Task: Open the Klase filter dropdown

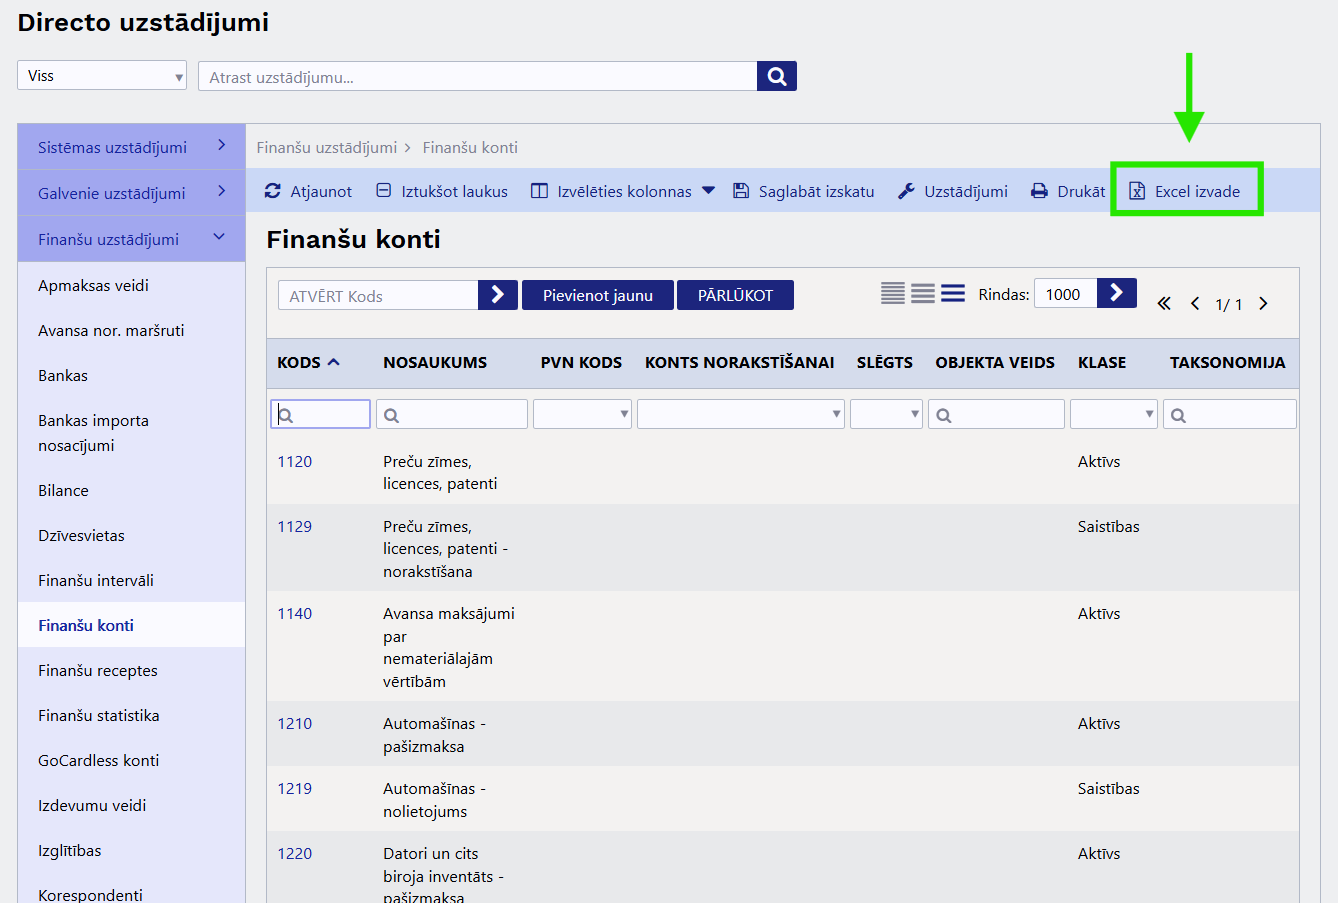Action: [1113, 414]
